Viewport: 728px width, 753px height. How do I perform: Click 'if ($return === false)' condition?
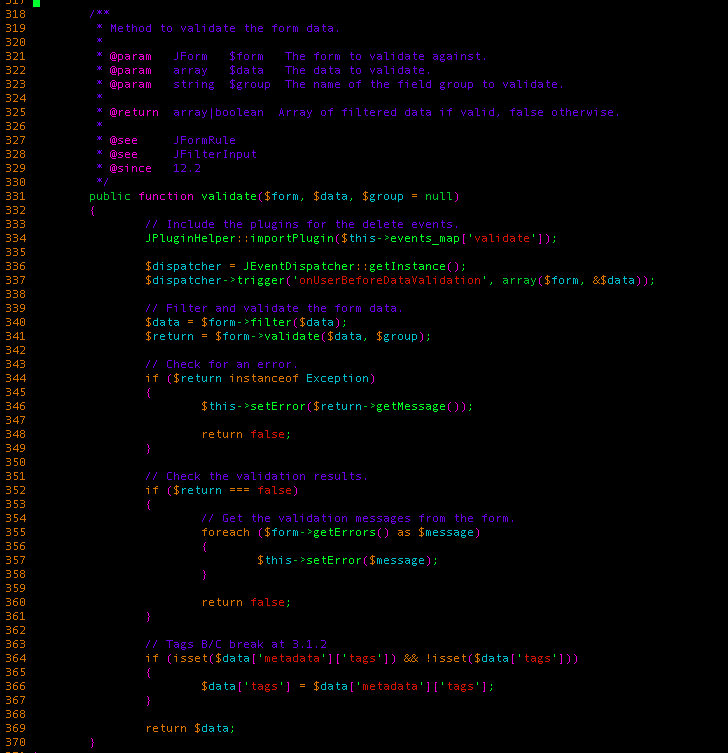click(222, 490)
